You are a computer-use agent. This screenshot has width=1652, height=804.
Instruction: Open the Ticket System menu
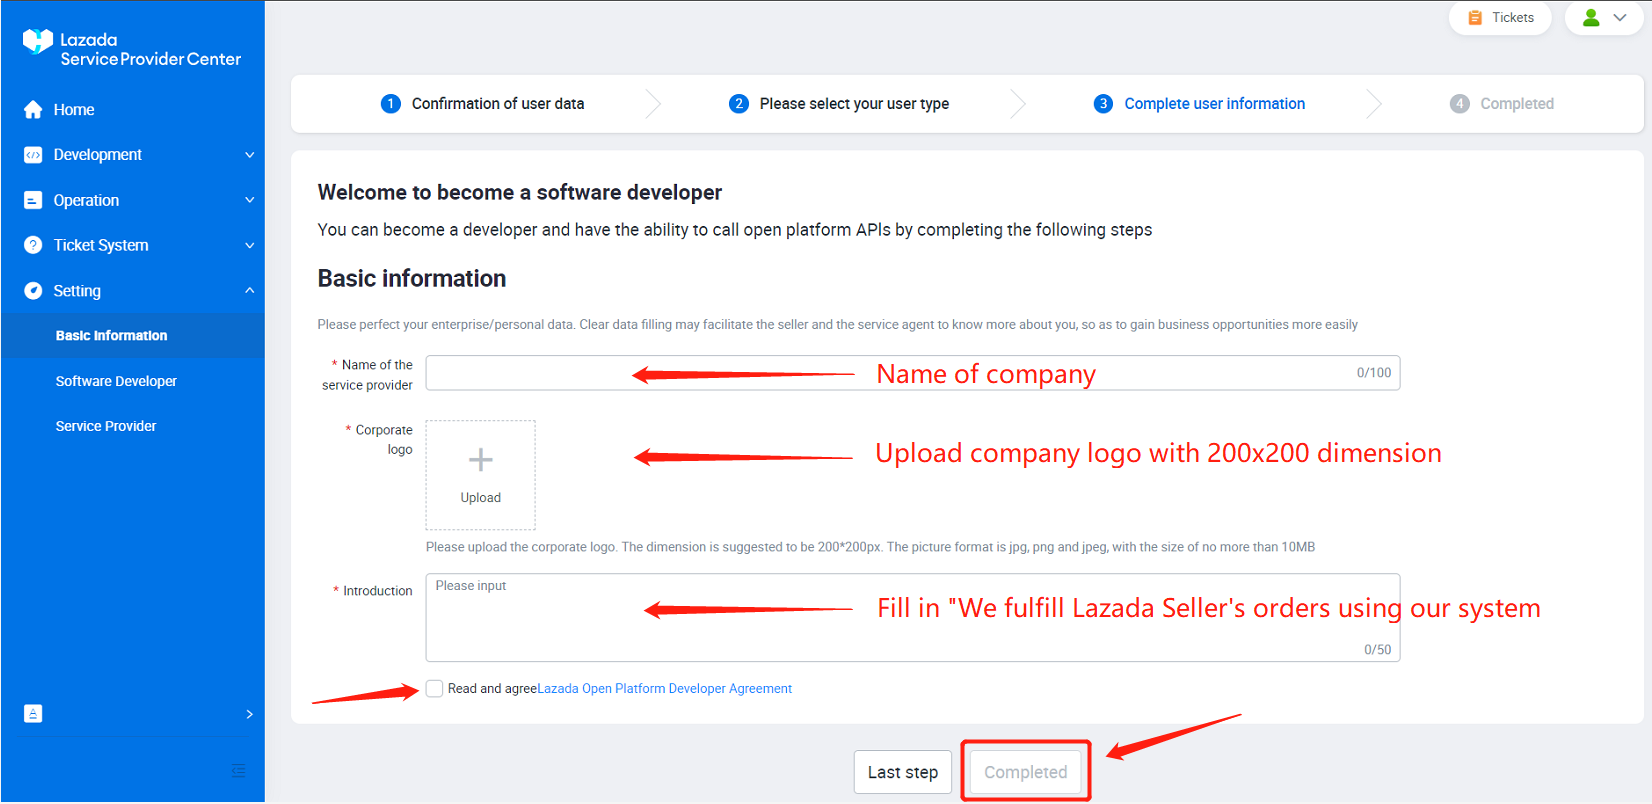[132, 245]
